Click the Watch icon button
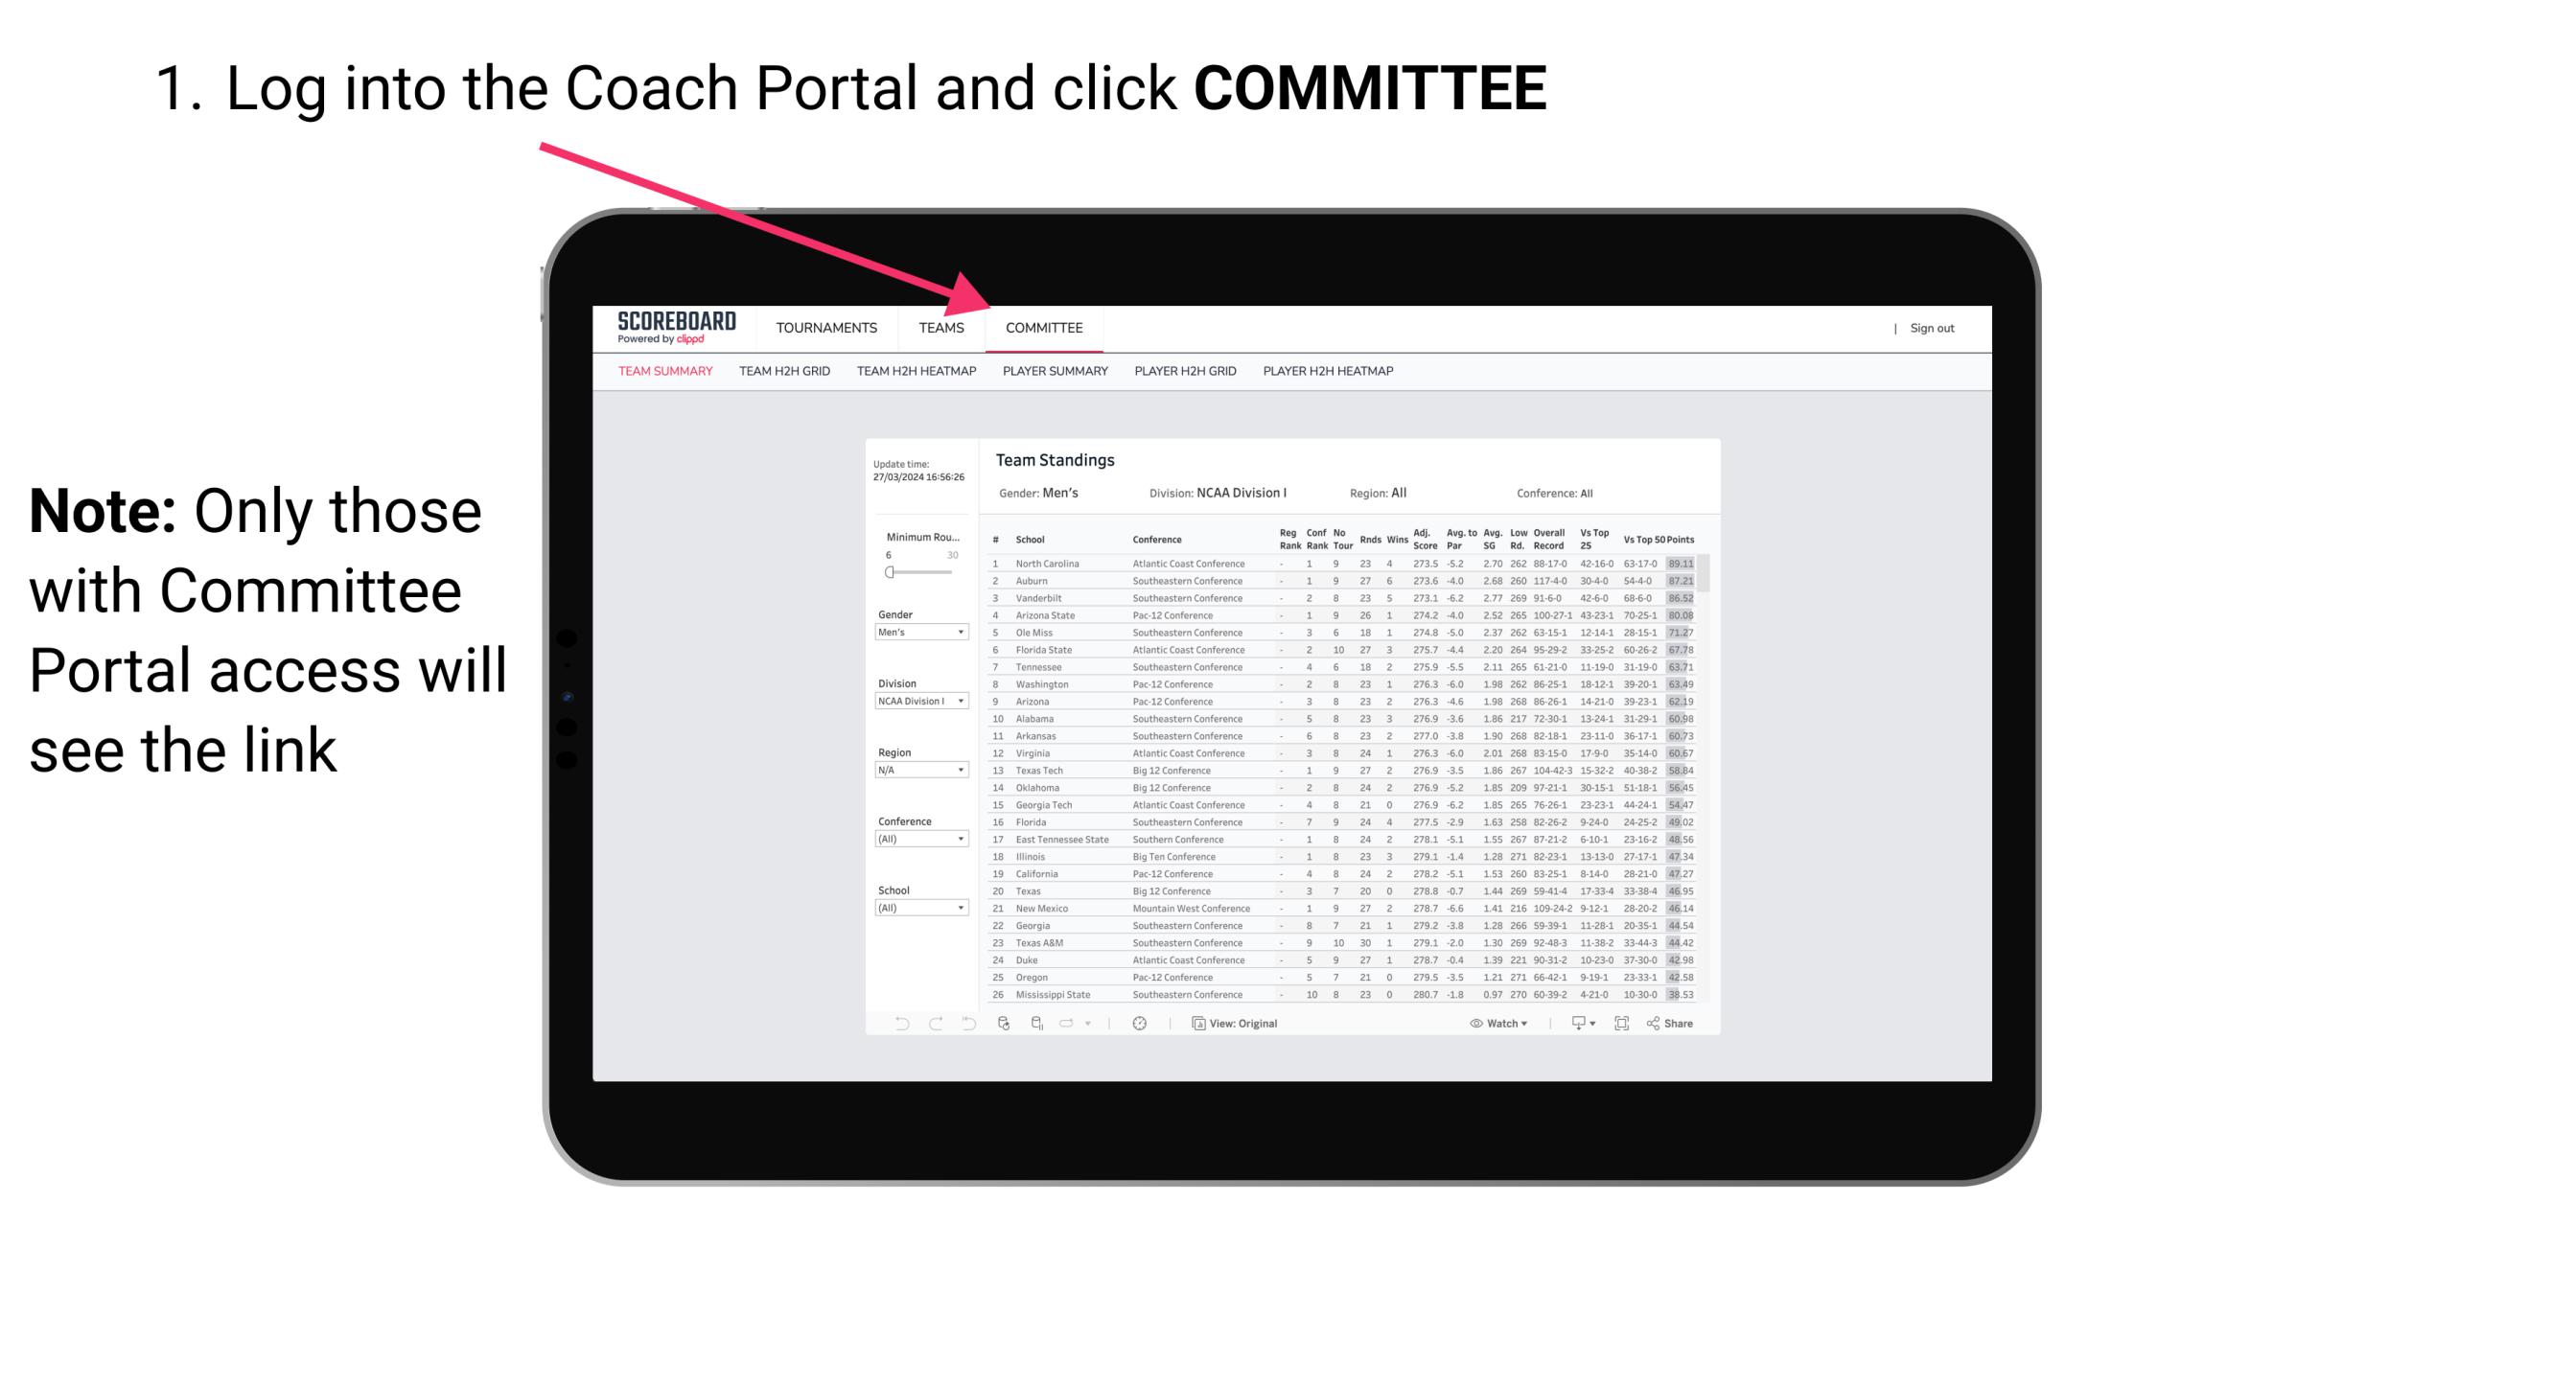 [x=1474, y=1024]
